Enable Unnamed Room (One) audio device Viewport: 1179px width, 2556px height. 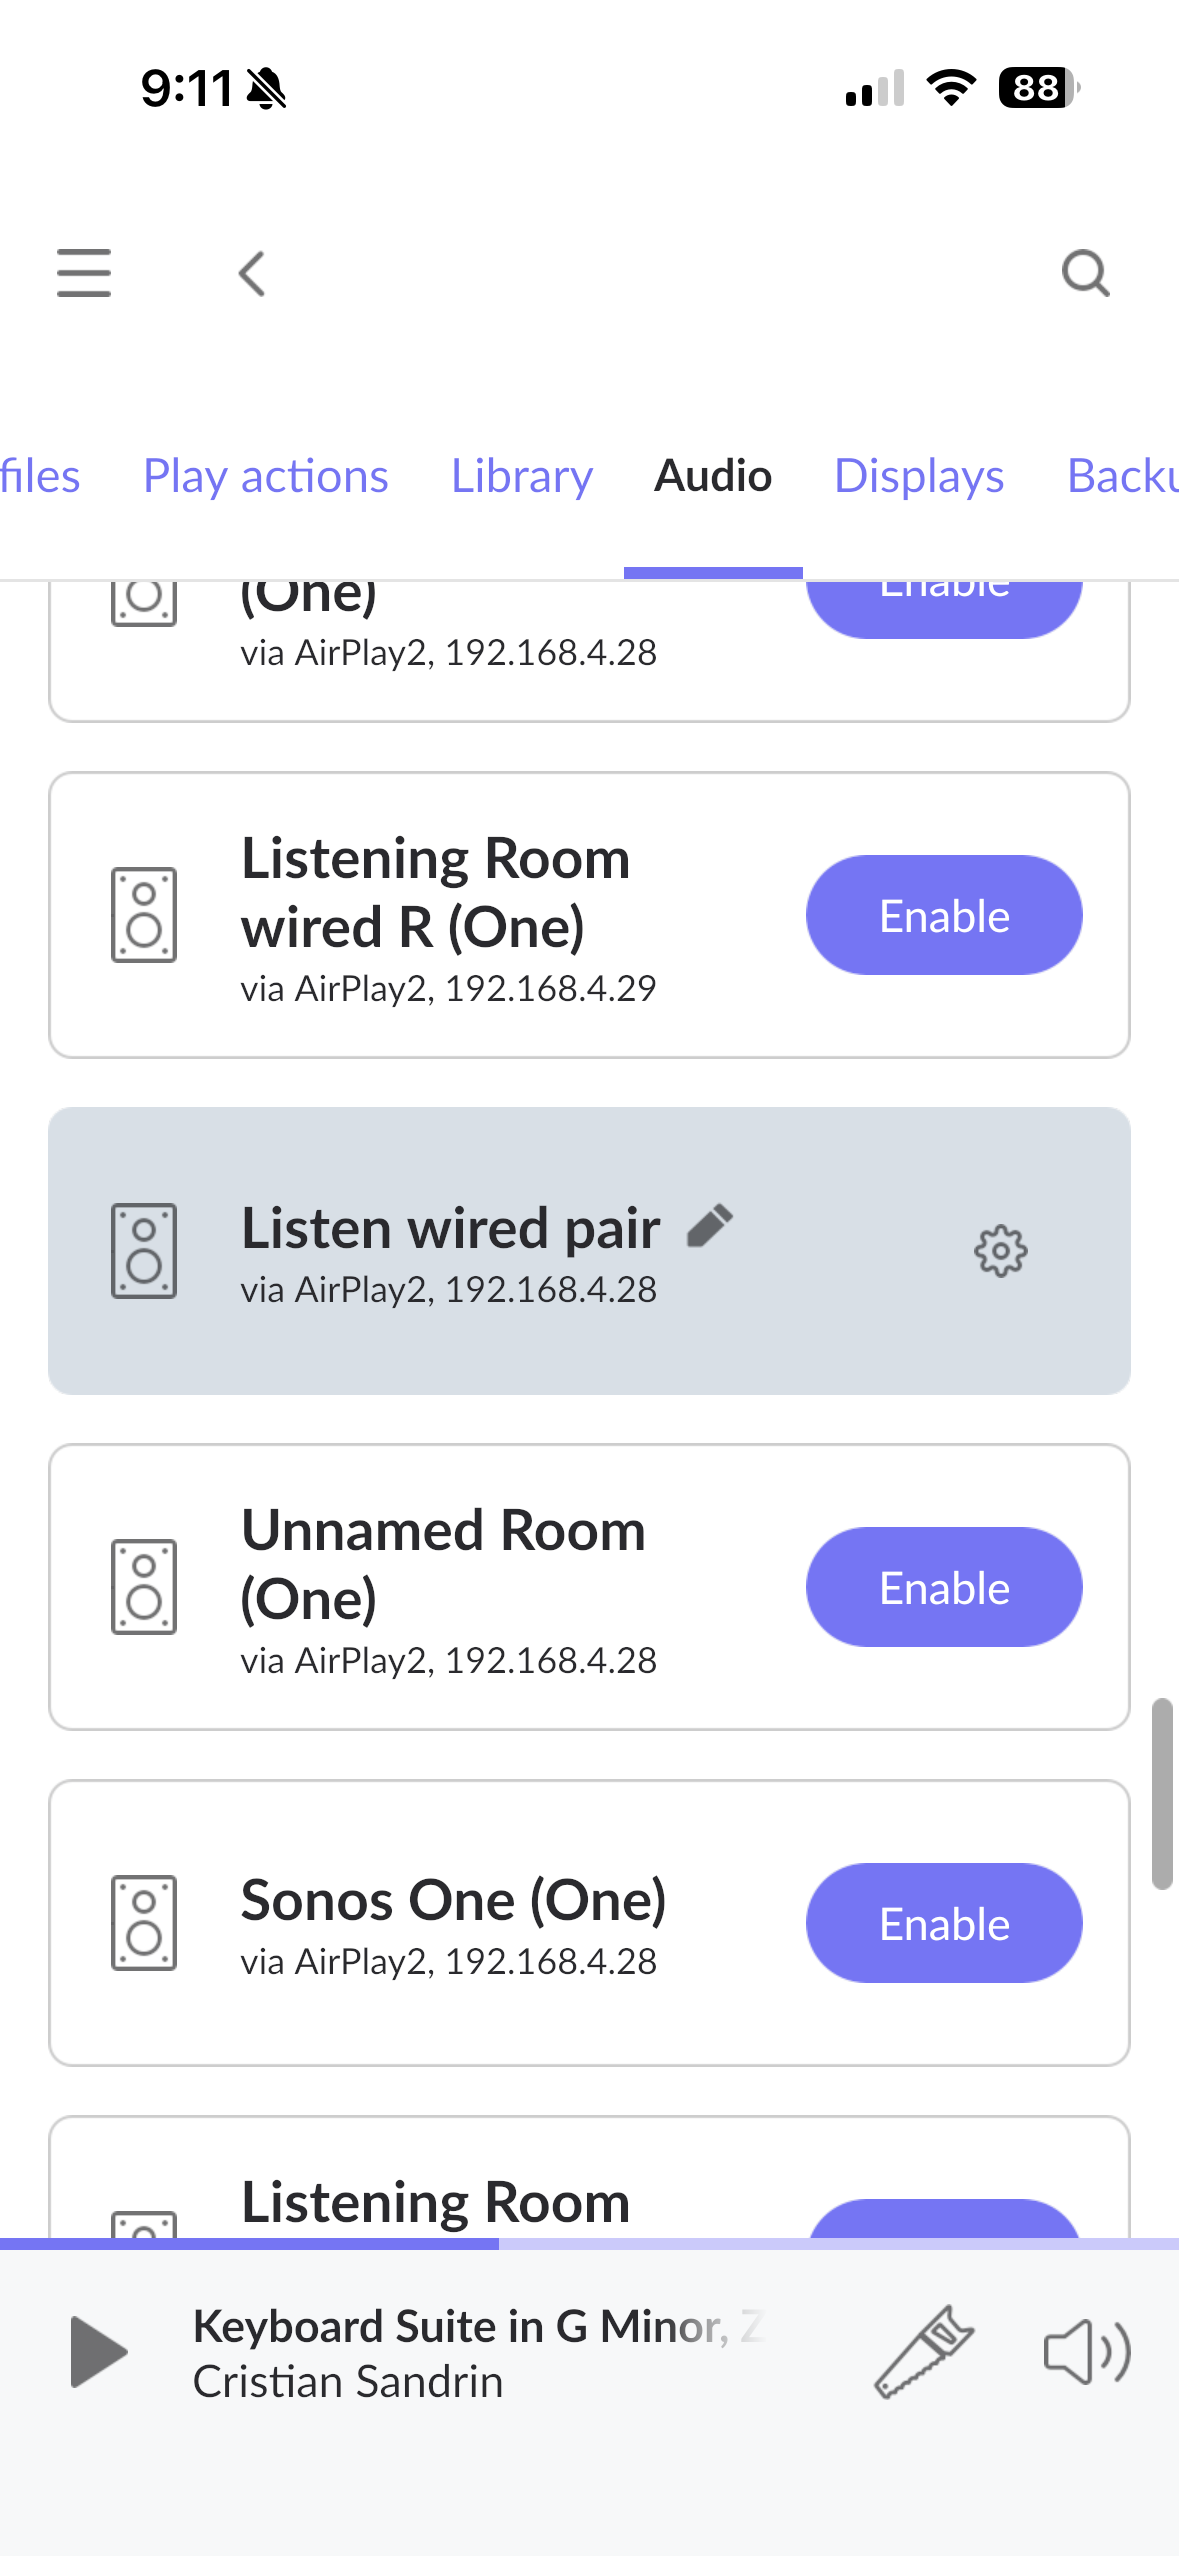(943, 1587)
